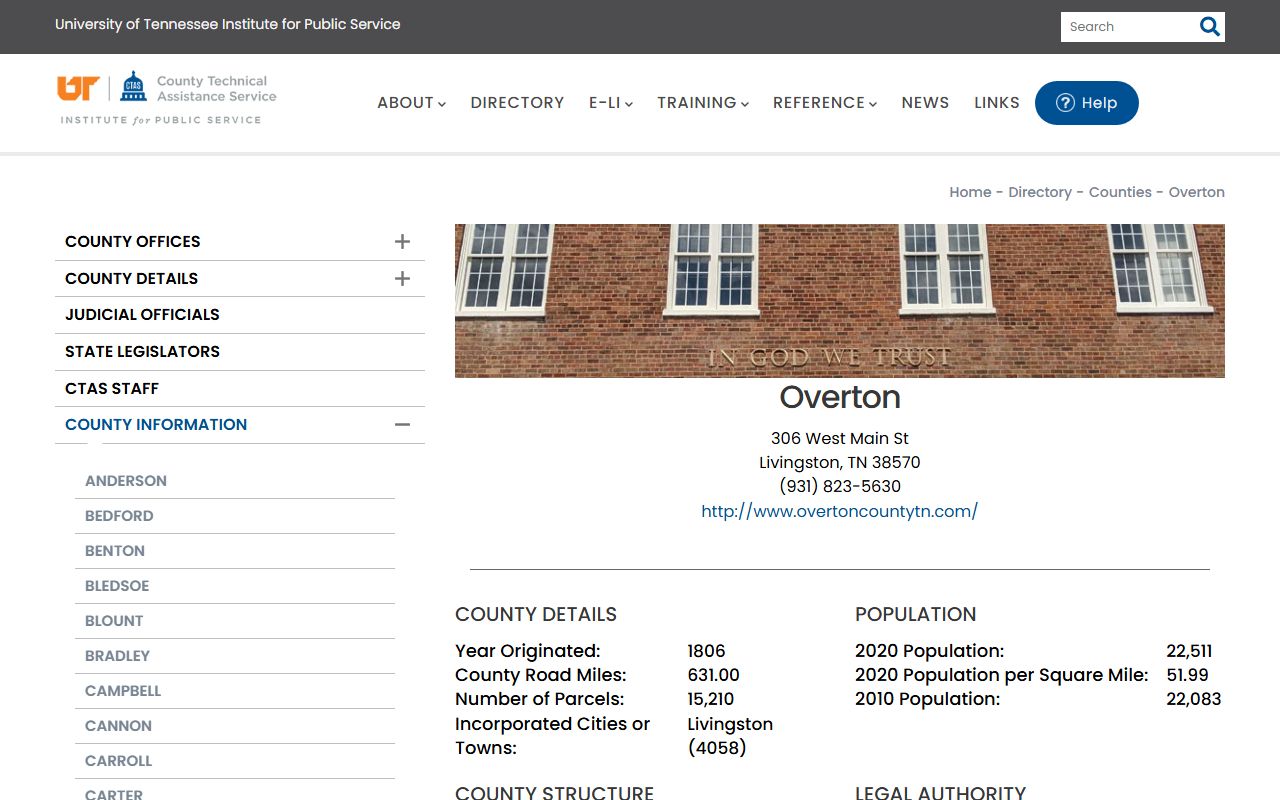Open the ABOUT dropdown menu
1280x800 pixels.
click(x=411, y=103)
